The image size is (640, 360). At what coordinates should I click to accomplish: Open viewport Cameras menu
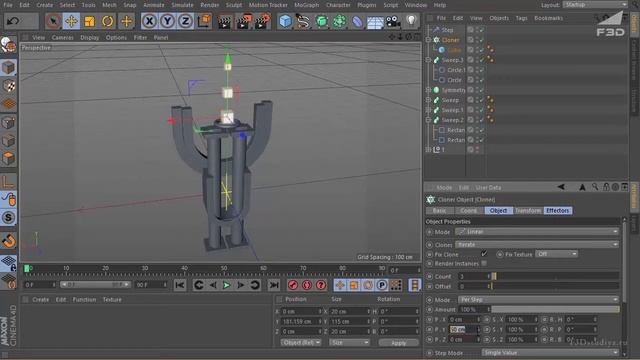coord(62,38)
